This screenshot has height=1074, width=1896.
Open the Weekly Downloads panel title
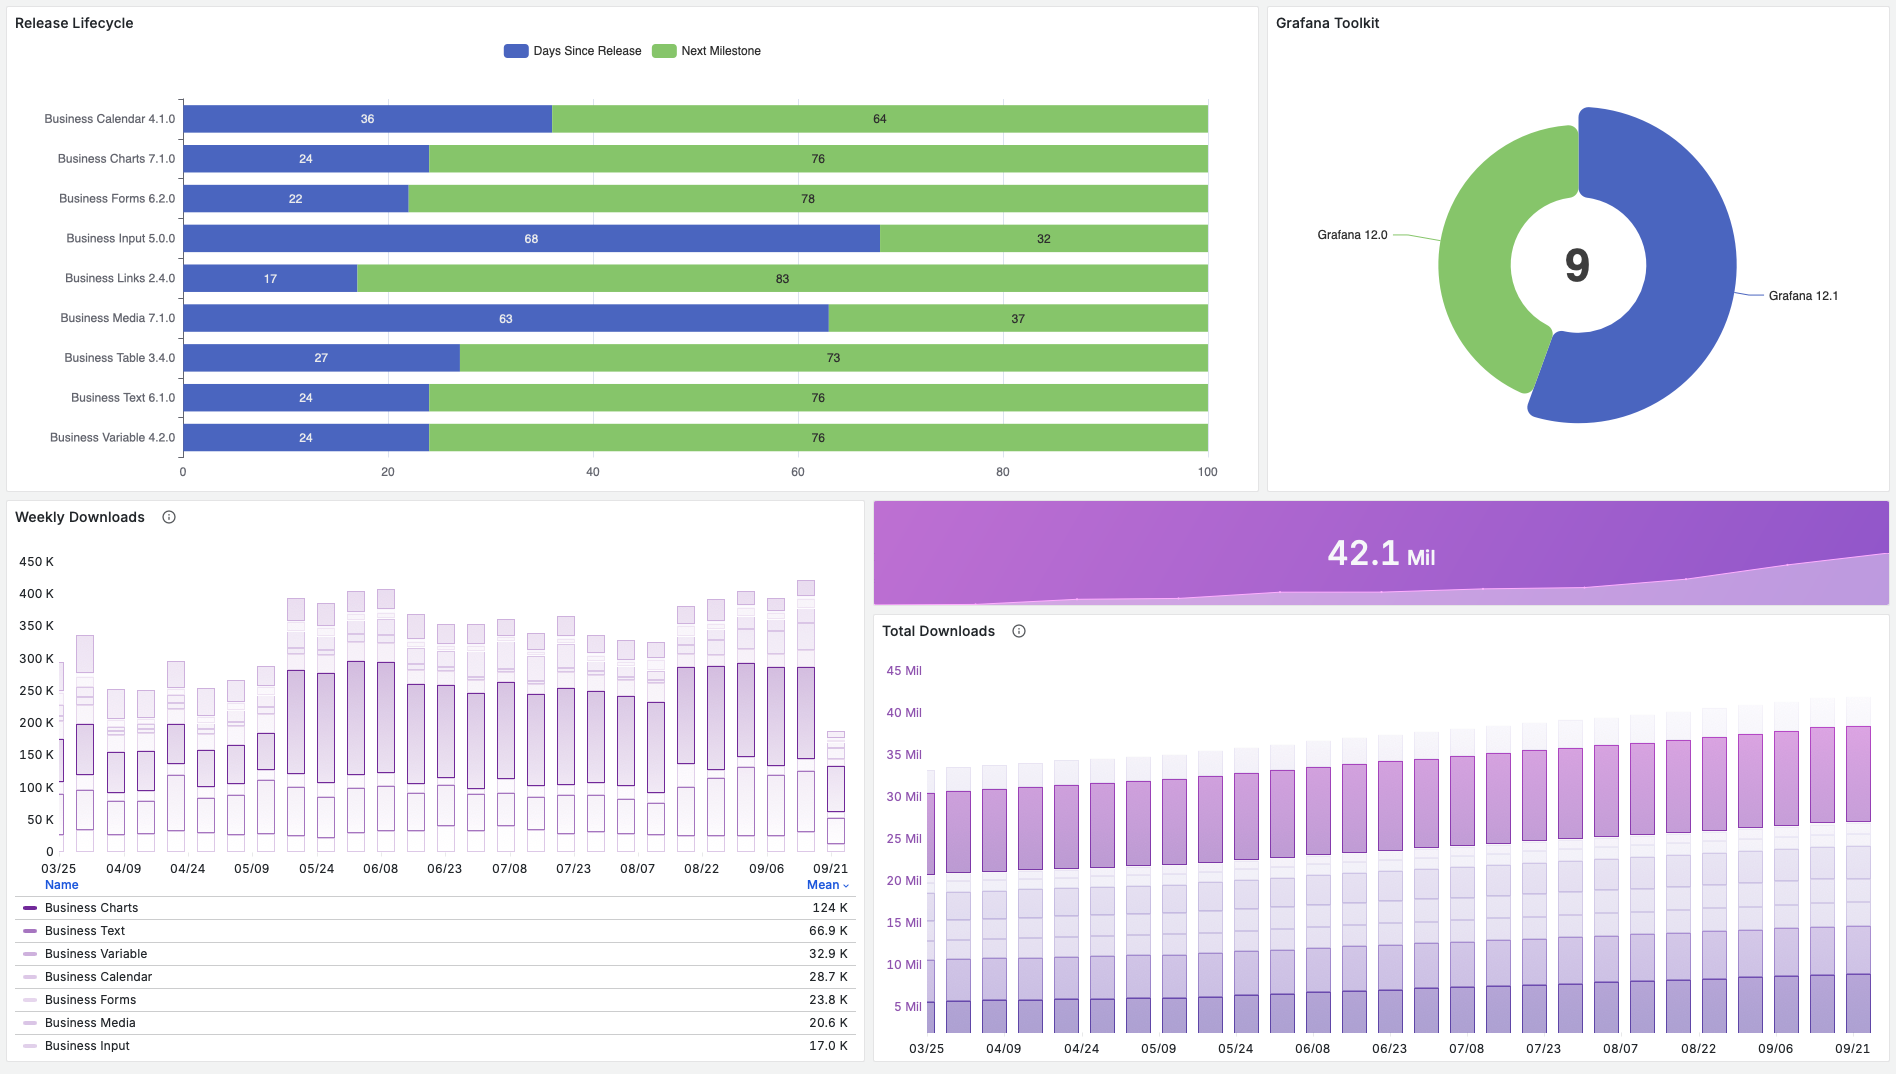click(x=80, y=517)
